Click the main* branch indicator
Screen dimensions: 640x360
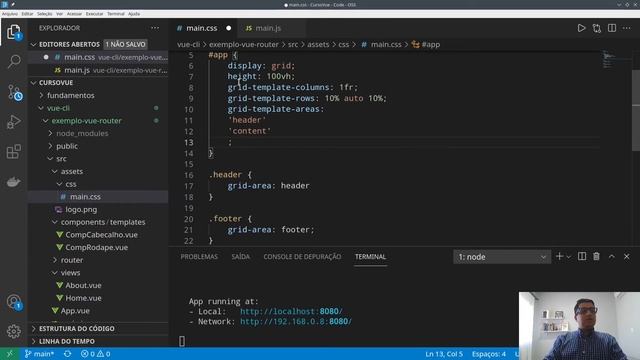(x=39, y=354)
